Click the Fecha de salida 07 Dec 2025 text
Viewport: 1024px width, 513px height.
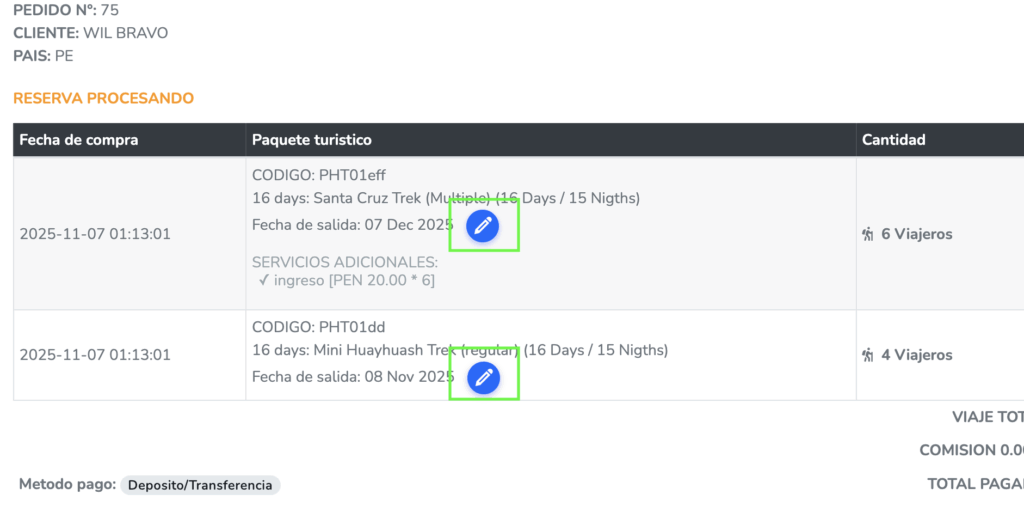click(353, 225)
